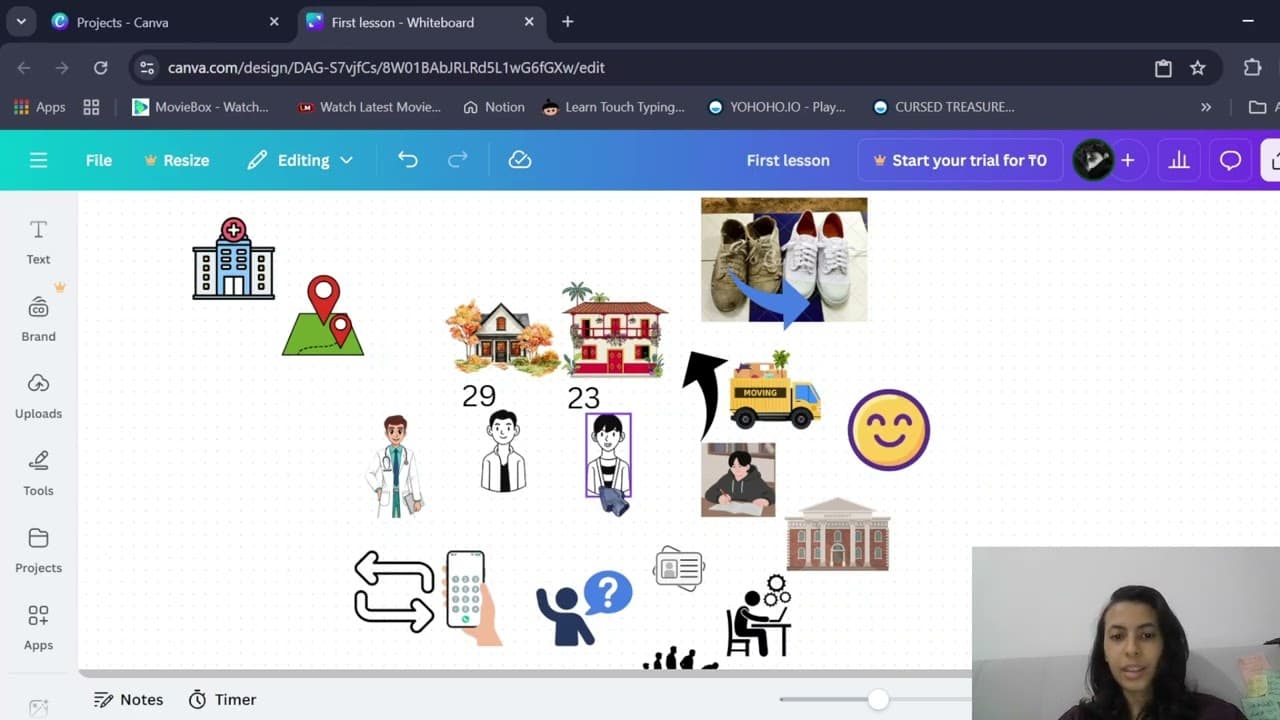Open the Apps panel in sidebar
This screenshot has height=720, width=1280.
[38, 627]
